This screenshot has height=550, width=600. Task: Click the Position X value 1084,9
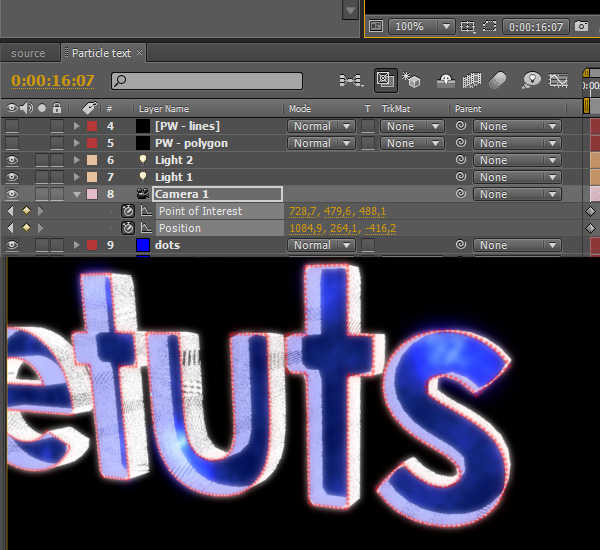point(307,228)
